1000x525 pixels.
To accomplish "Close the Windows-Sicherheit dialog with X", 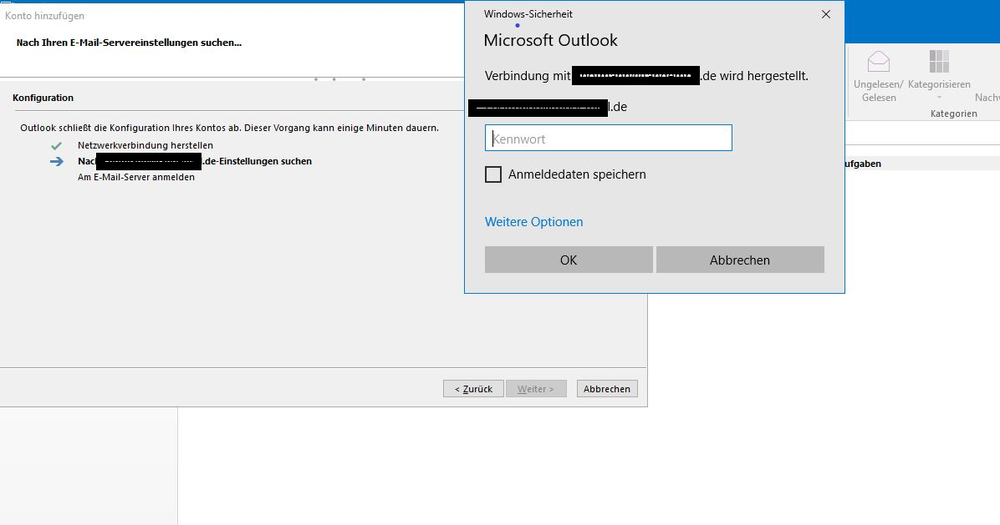I will click(825, 15).
